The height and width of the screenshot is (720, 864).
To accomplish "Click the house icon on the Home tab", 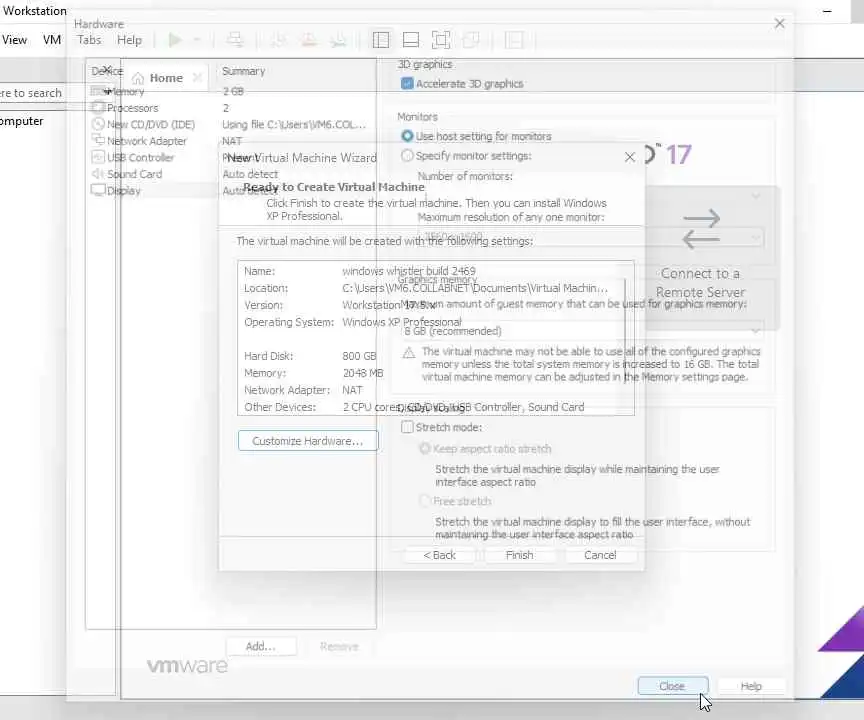I will (x=138, y=78).
